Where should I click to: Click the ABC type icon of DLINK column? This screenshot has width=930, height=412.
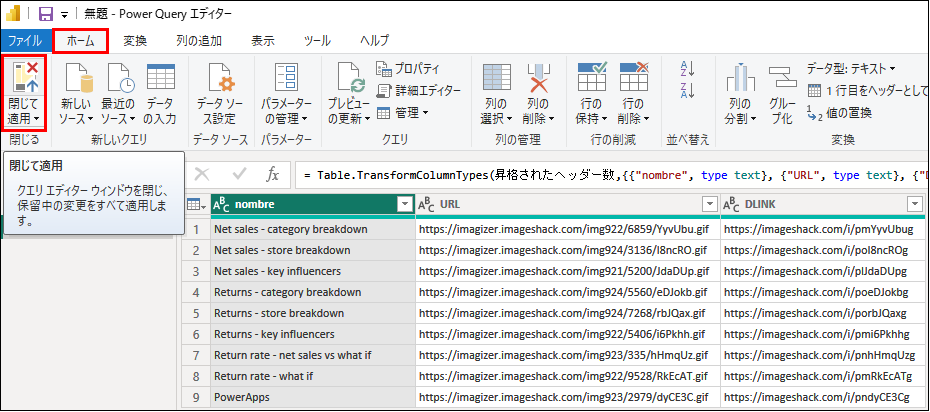click(732, 205)
